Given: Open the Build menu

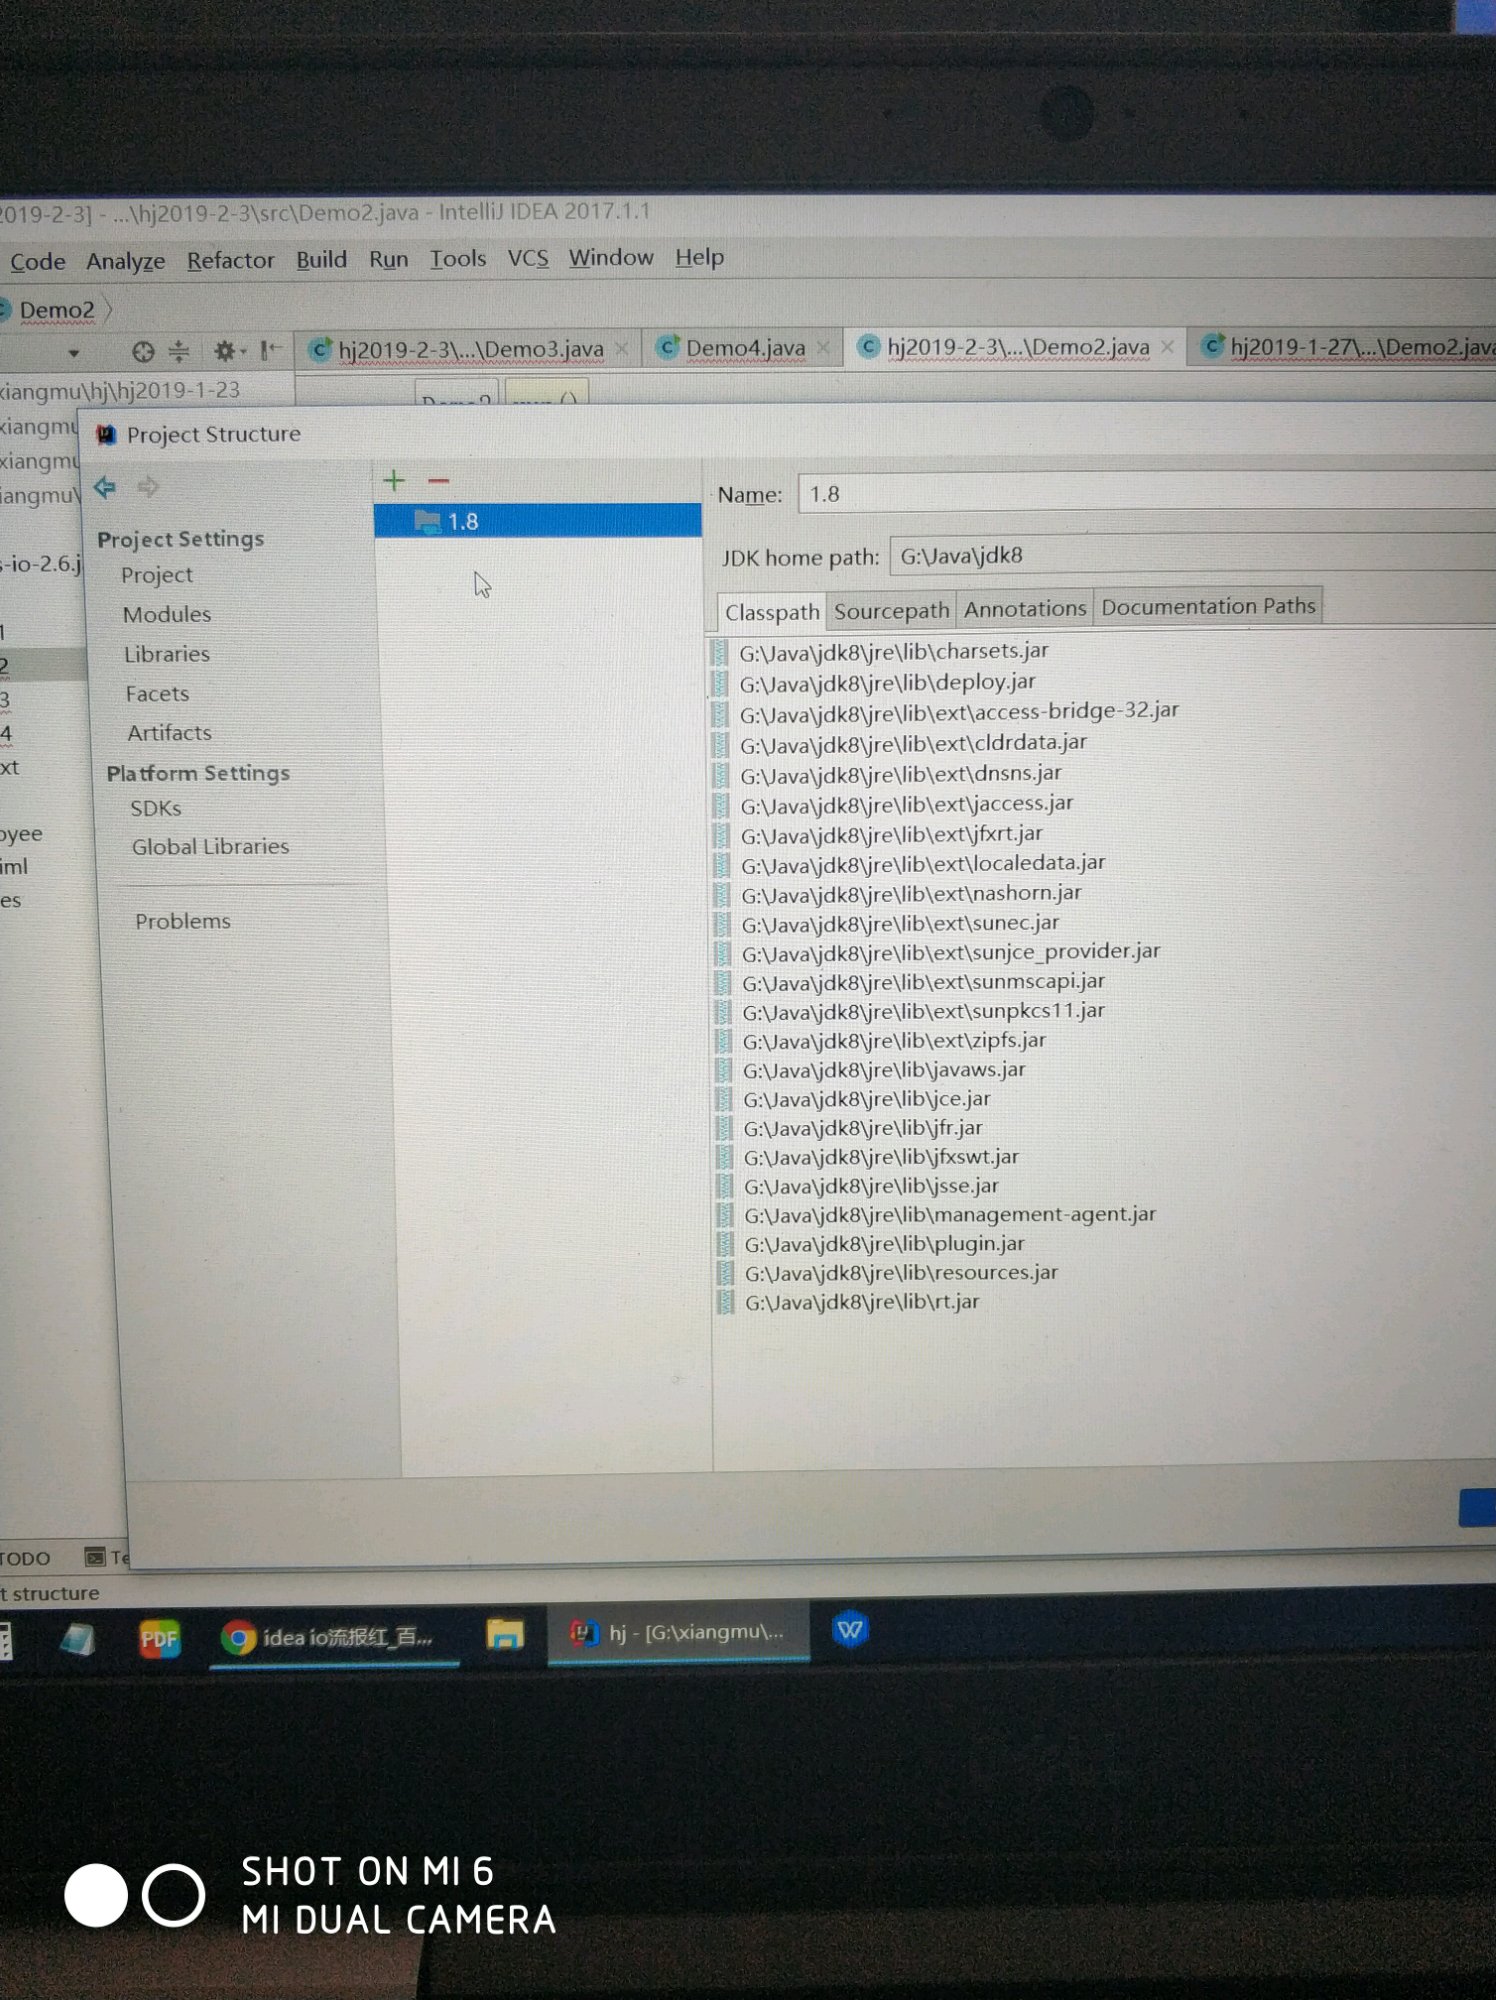Looking at the screenshot, I should click(321, 259).
